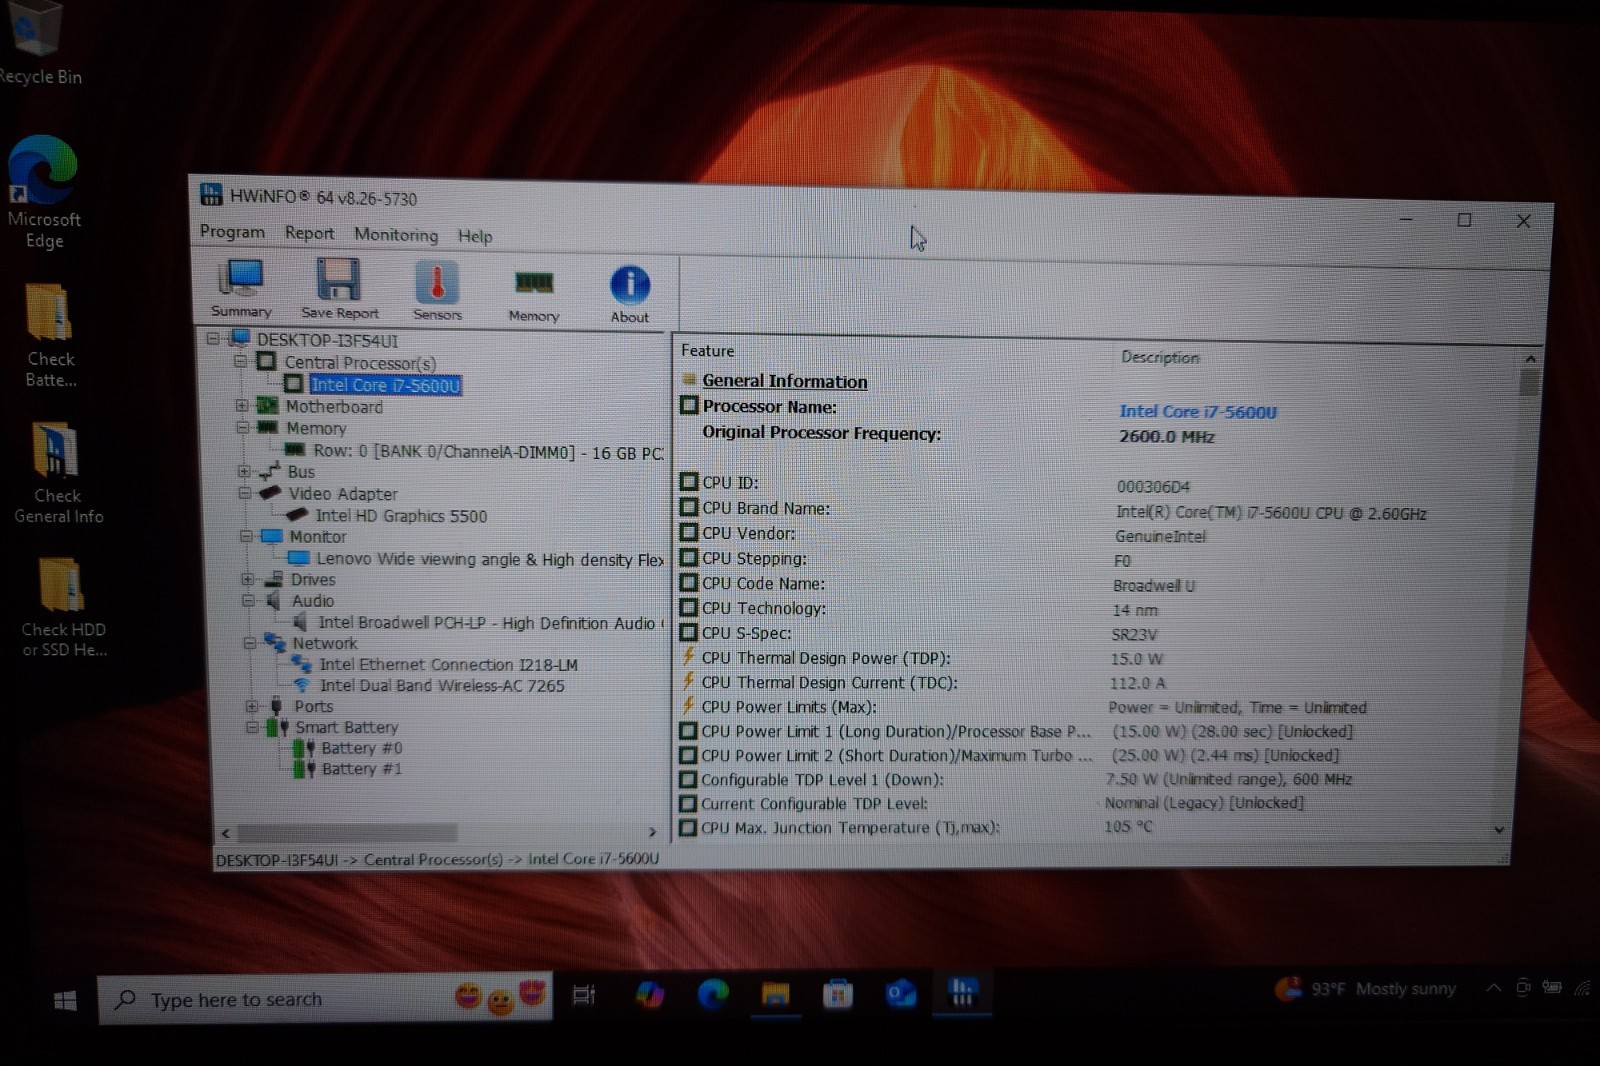Collapse the DESKTOP-I3F54UI root node
This screenshot has height=1066, width=1600.
coord(213,339)
